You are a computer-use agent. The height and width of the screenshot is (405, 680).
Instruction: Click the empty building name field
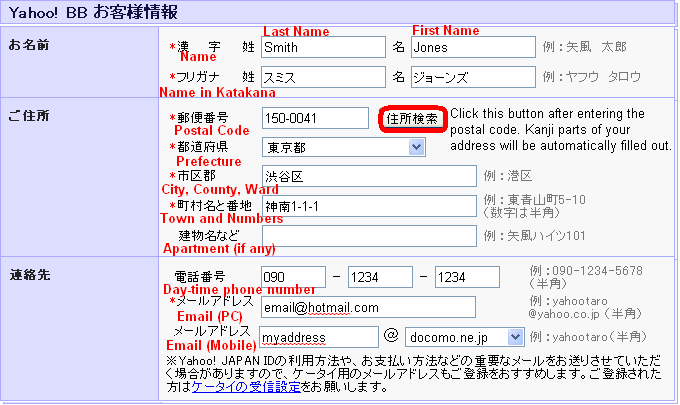click(x=369, y=236)
